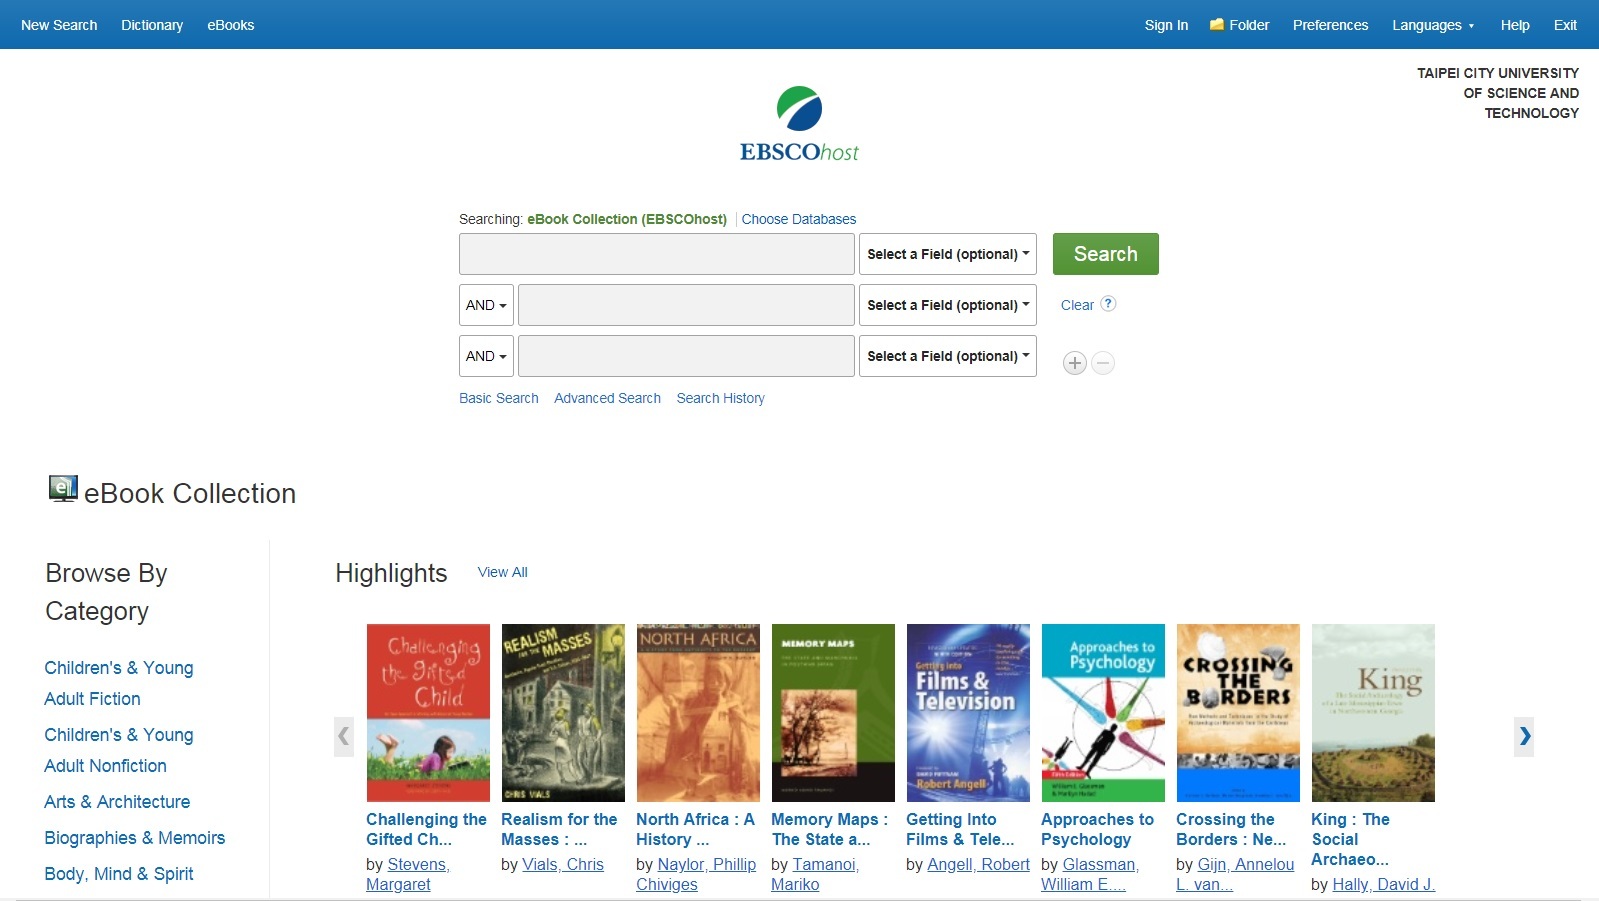Add a search row with plus icon
Screen dimensions: 1599x901
click(1075, 363)
